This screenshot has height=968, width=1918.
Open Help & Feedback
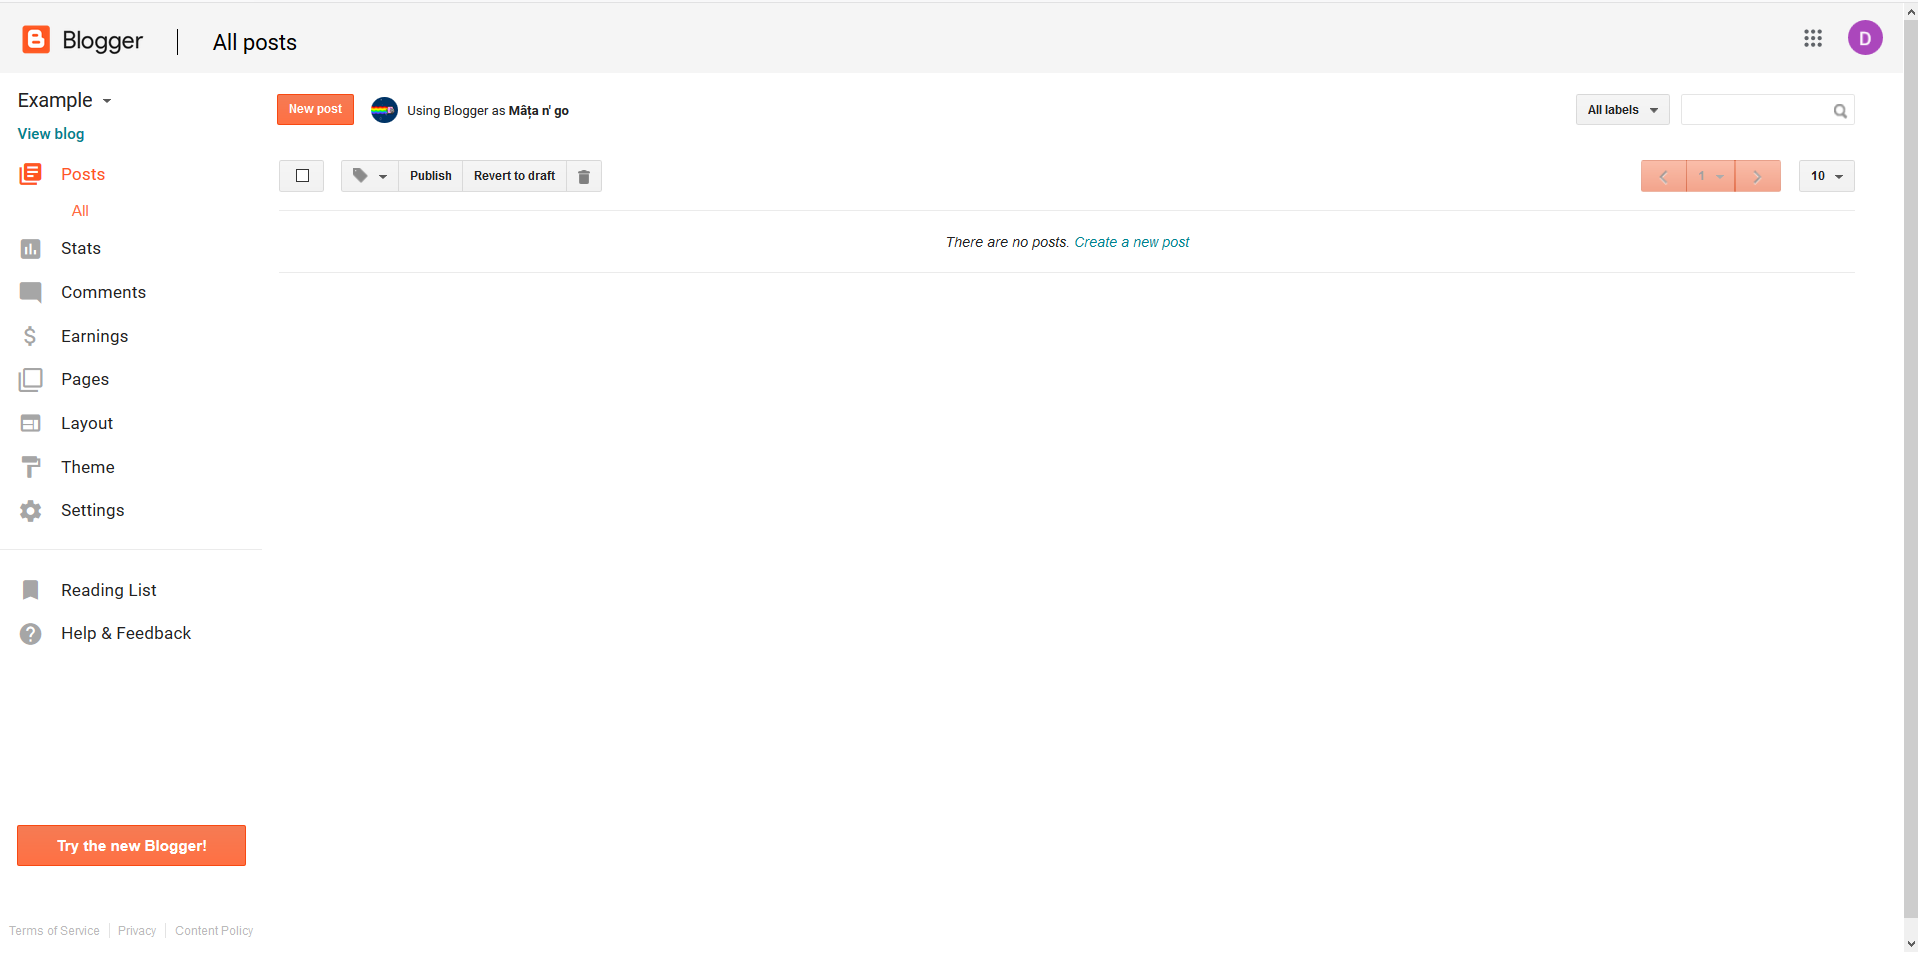(126, 633)
